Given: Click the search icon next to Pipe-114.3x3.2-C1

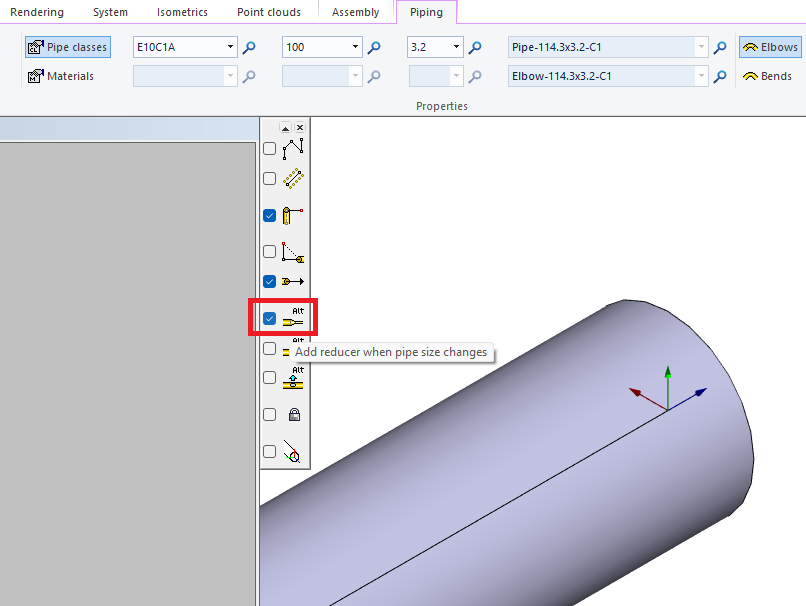Looking at the screenshot, I should [x=720, y=47].
